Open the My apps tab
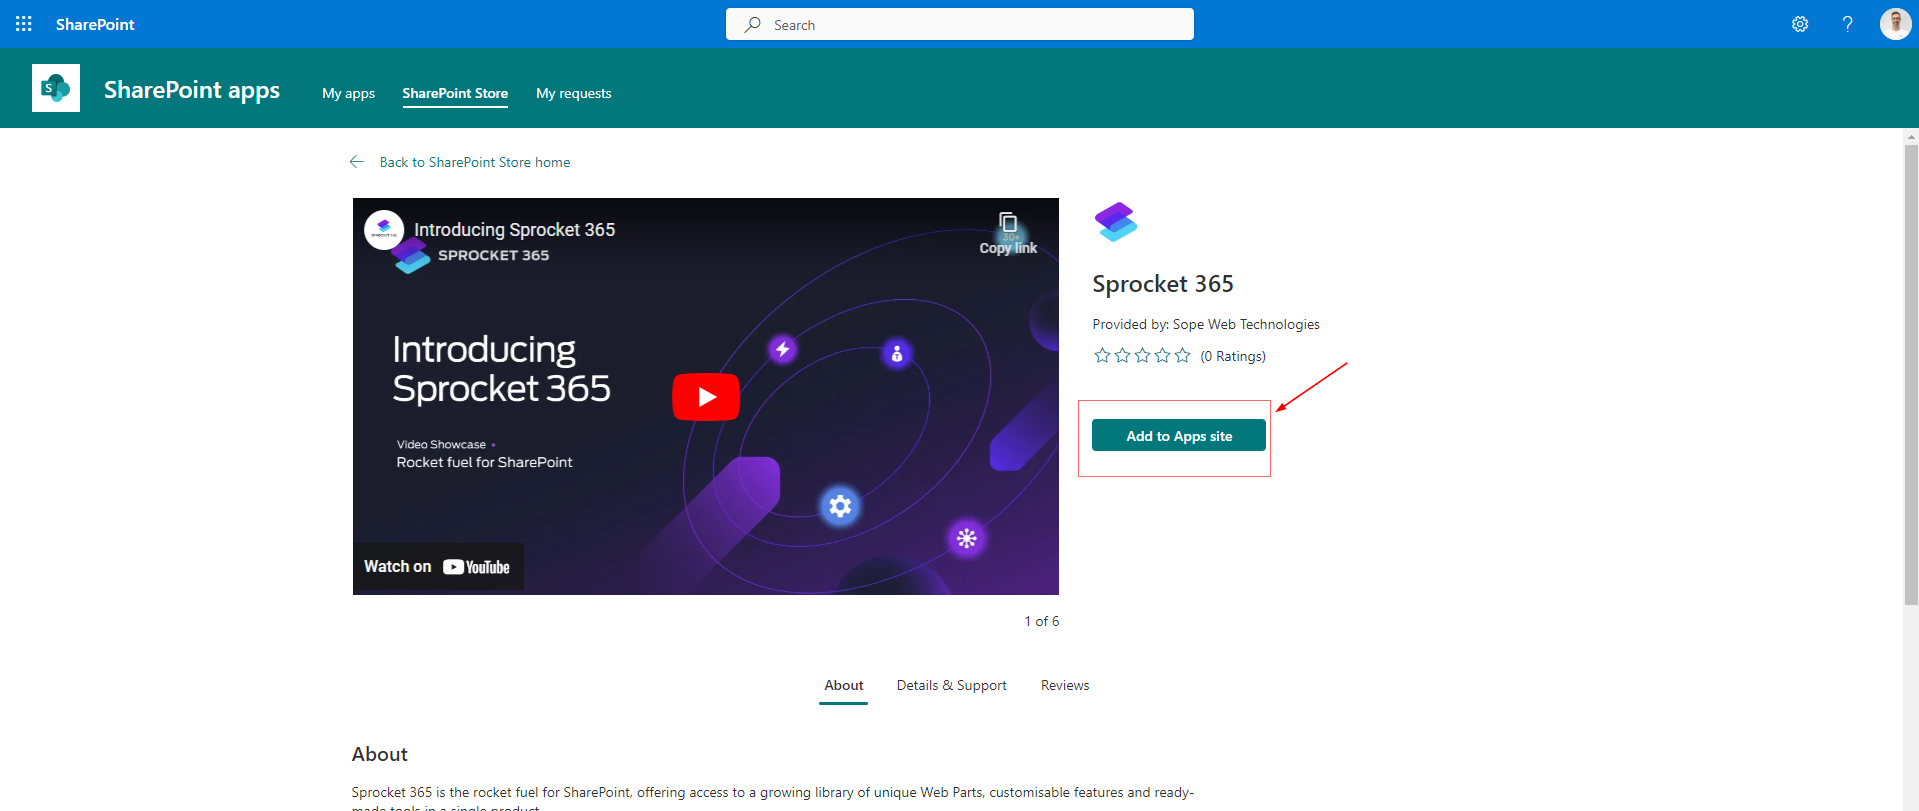This screenshot has width=1919, height=811. [x=348, y=93]
